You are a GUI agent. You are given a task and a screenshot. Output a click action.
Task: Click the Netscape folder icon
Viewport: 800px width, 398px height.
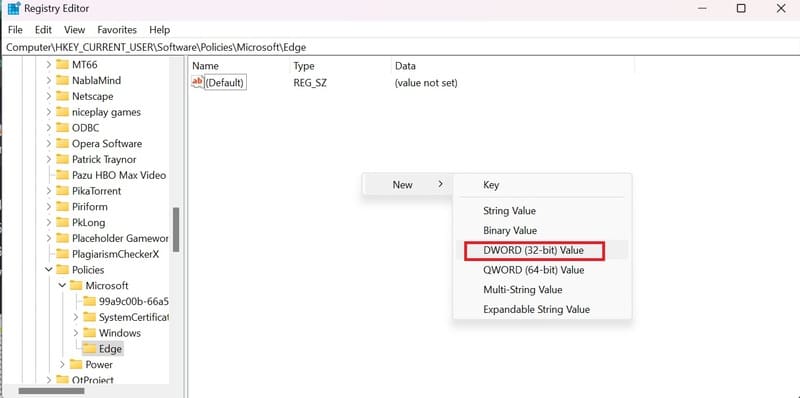62,96
